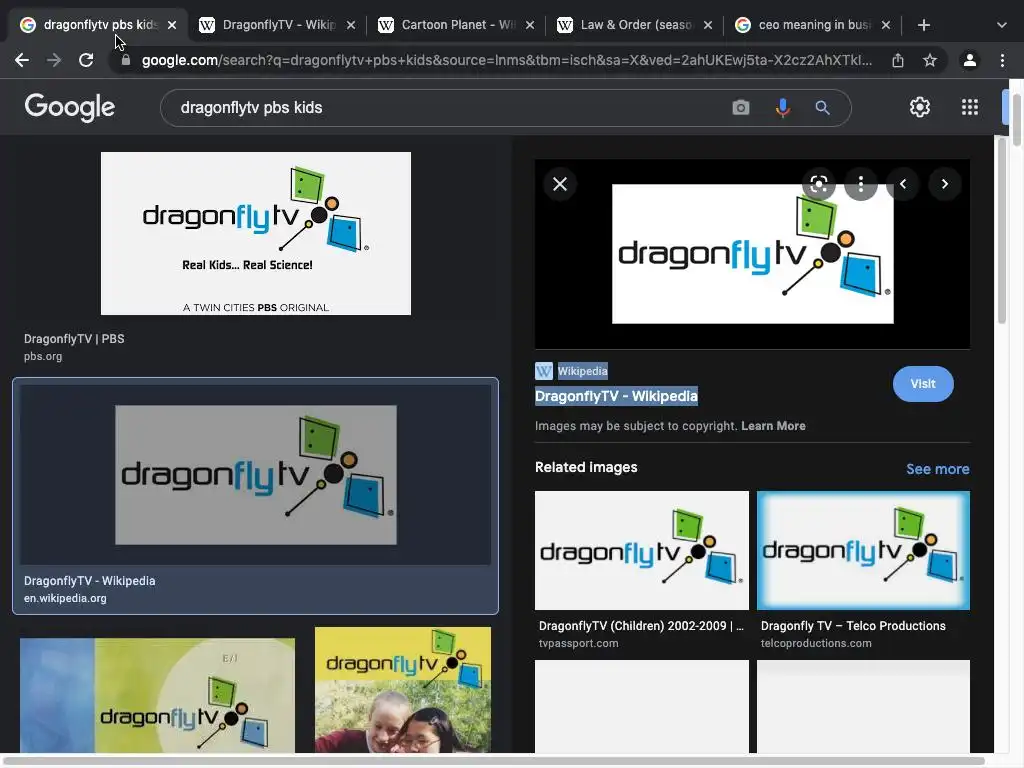Screen dimensions: 1024x768
Task: Close the Cartoon Planet tab
Action: pyautogui.click(x=530, y=25)
